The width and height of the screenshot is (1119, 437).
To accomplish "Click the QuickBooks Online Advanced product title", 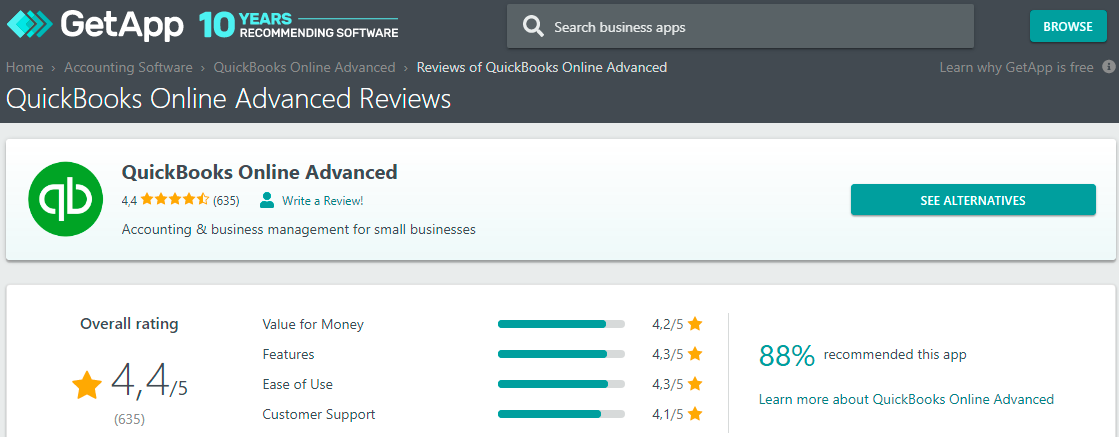I will point(260,172).
